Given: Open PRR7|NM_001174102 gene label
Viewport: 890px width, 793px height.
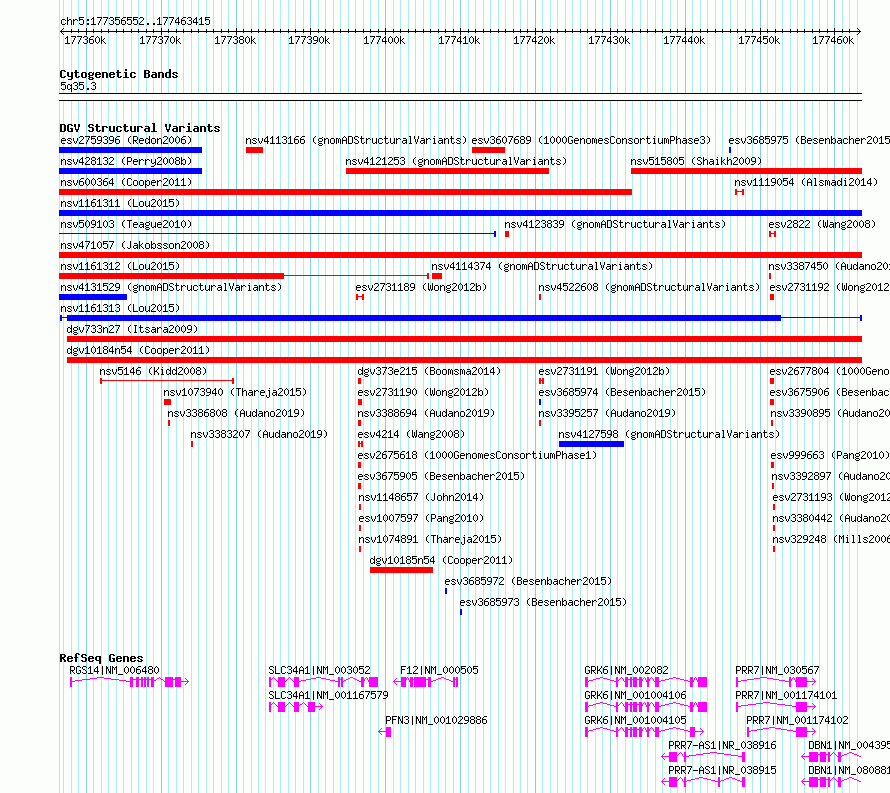Looking at the screenshot, I should [x=797, y=720].
